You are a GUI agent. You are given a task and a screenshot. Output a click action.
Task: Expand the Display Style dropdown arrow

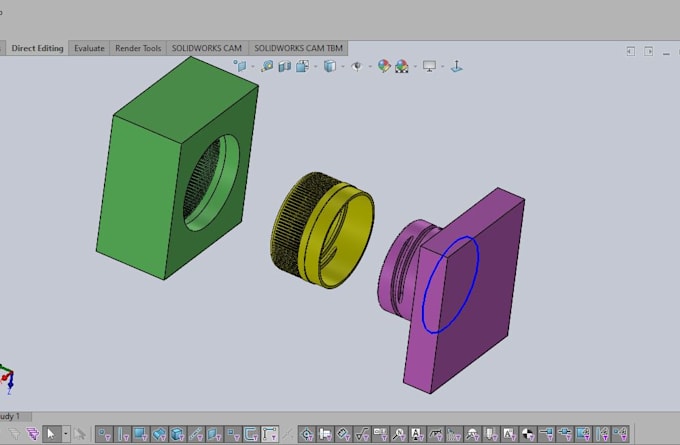point(343,66)
